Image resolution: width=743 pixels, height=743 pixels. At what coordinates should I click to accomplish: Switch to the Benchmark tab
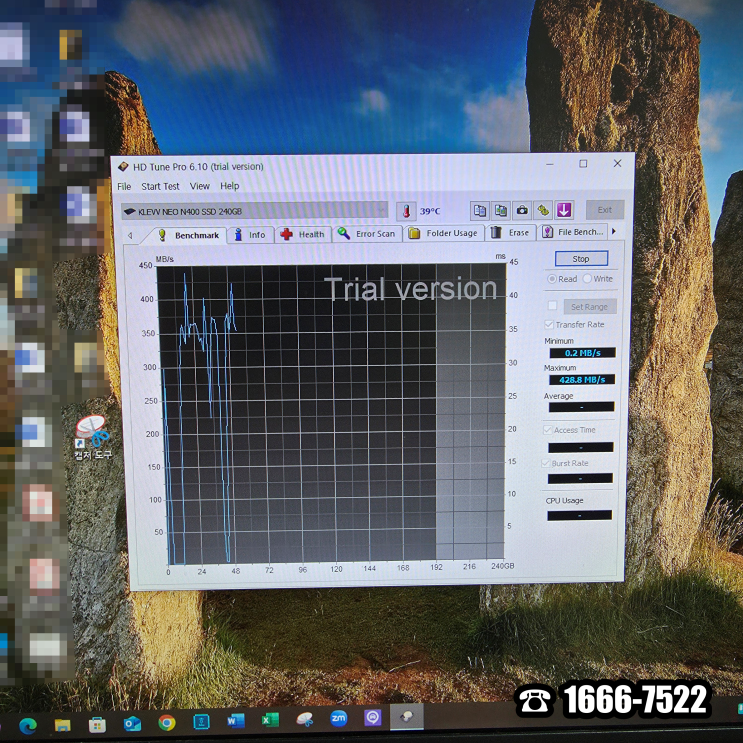(x=190, y=236)
